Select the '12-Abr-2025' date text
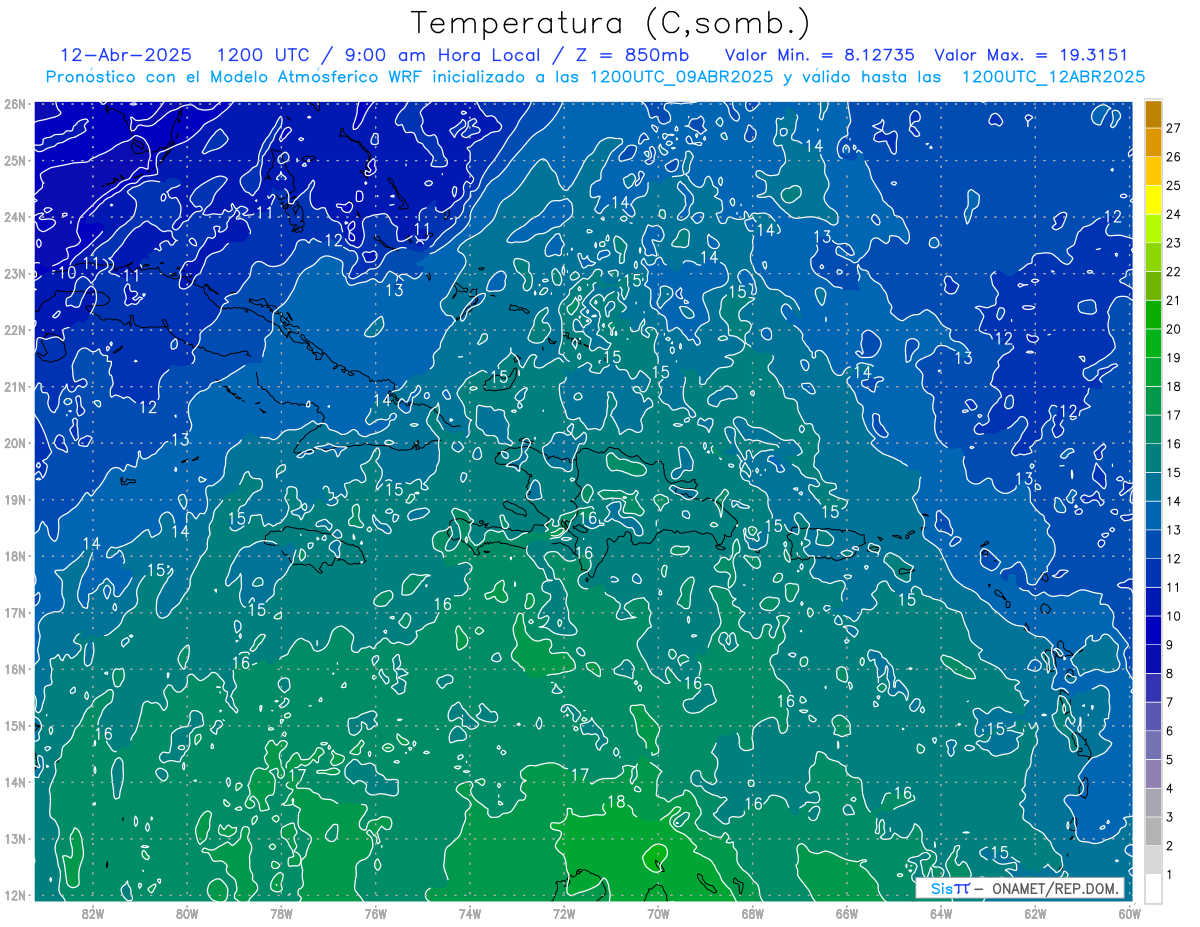 [127, 55]
